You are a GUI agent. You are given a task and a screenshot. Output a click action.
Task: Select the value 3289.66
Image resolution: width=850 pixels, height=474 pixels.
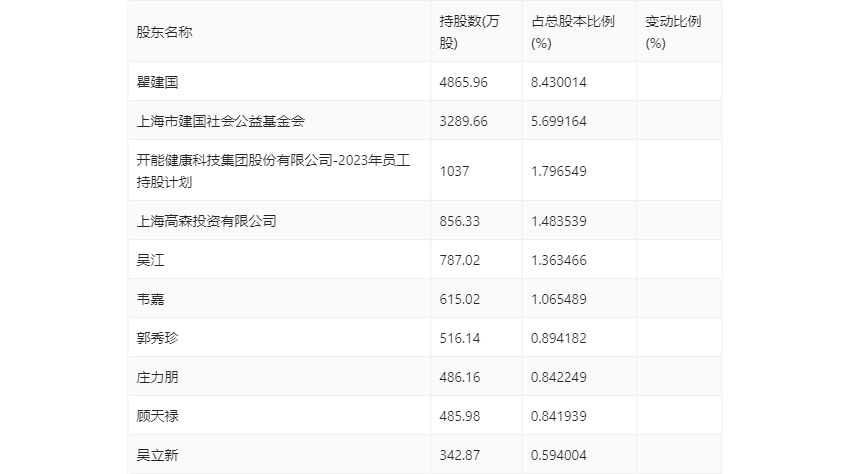tap(463, 121)
